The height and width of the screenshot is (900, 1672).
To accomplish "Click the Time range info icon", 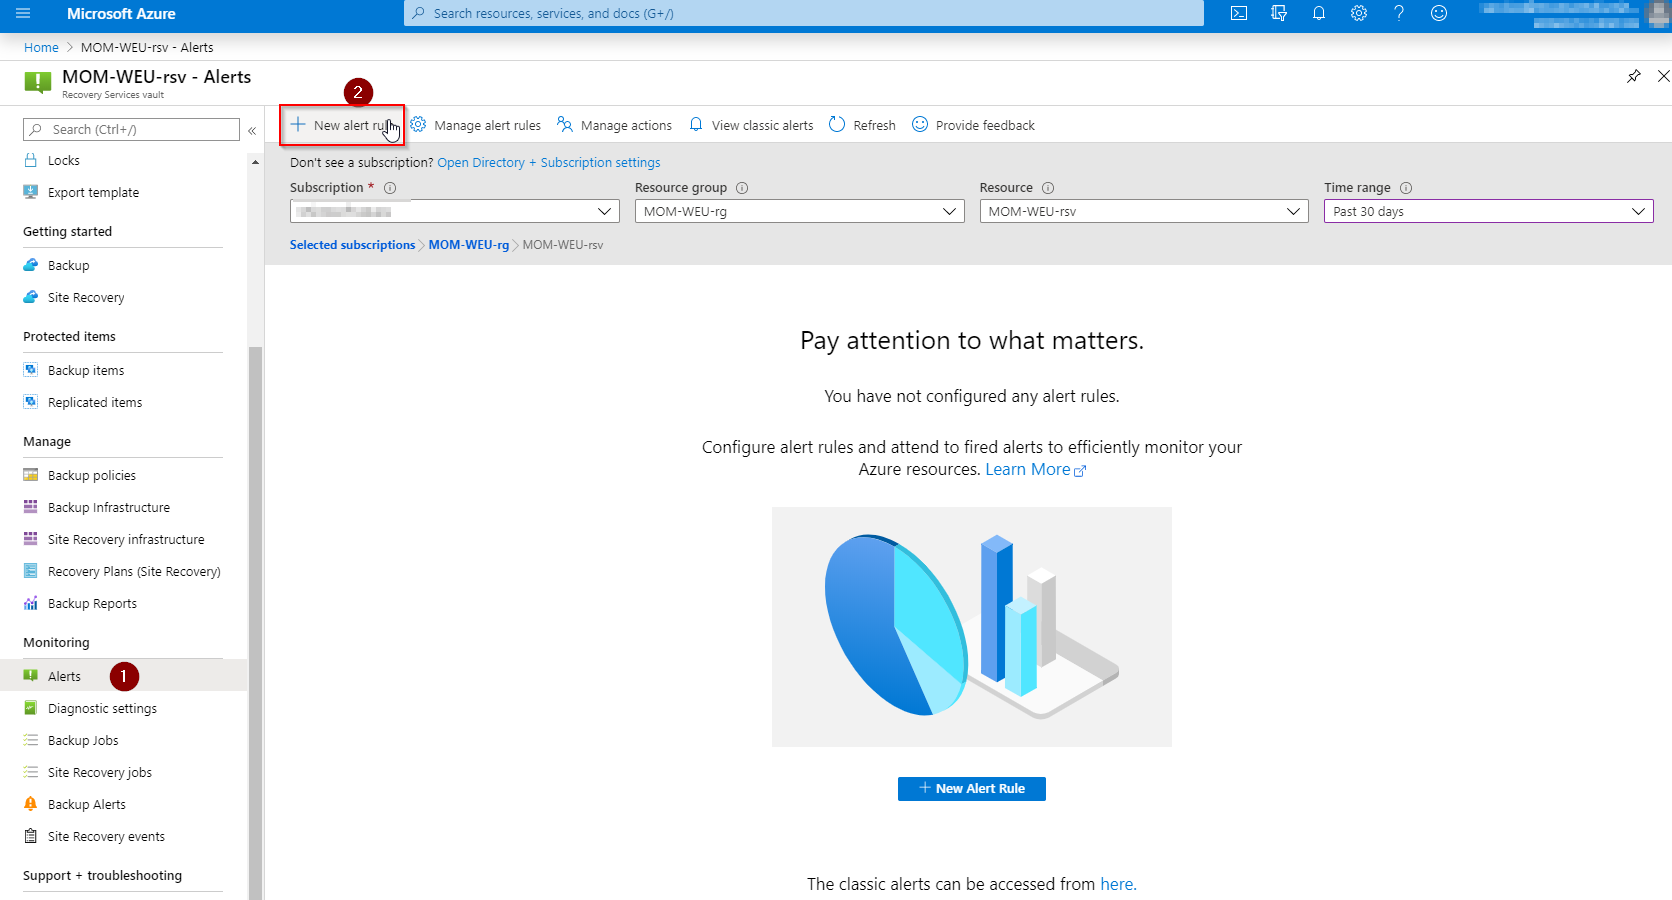I will 1406,188.
